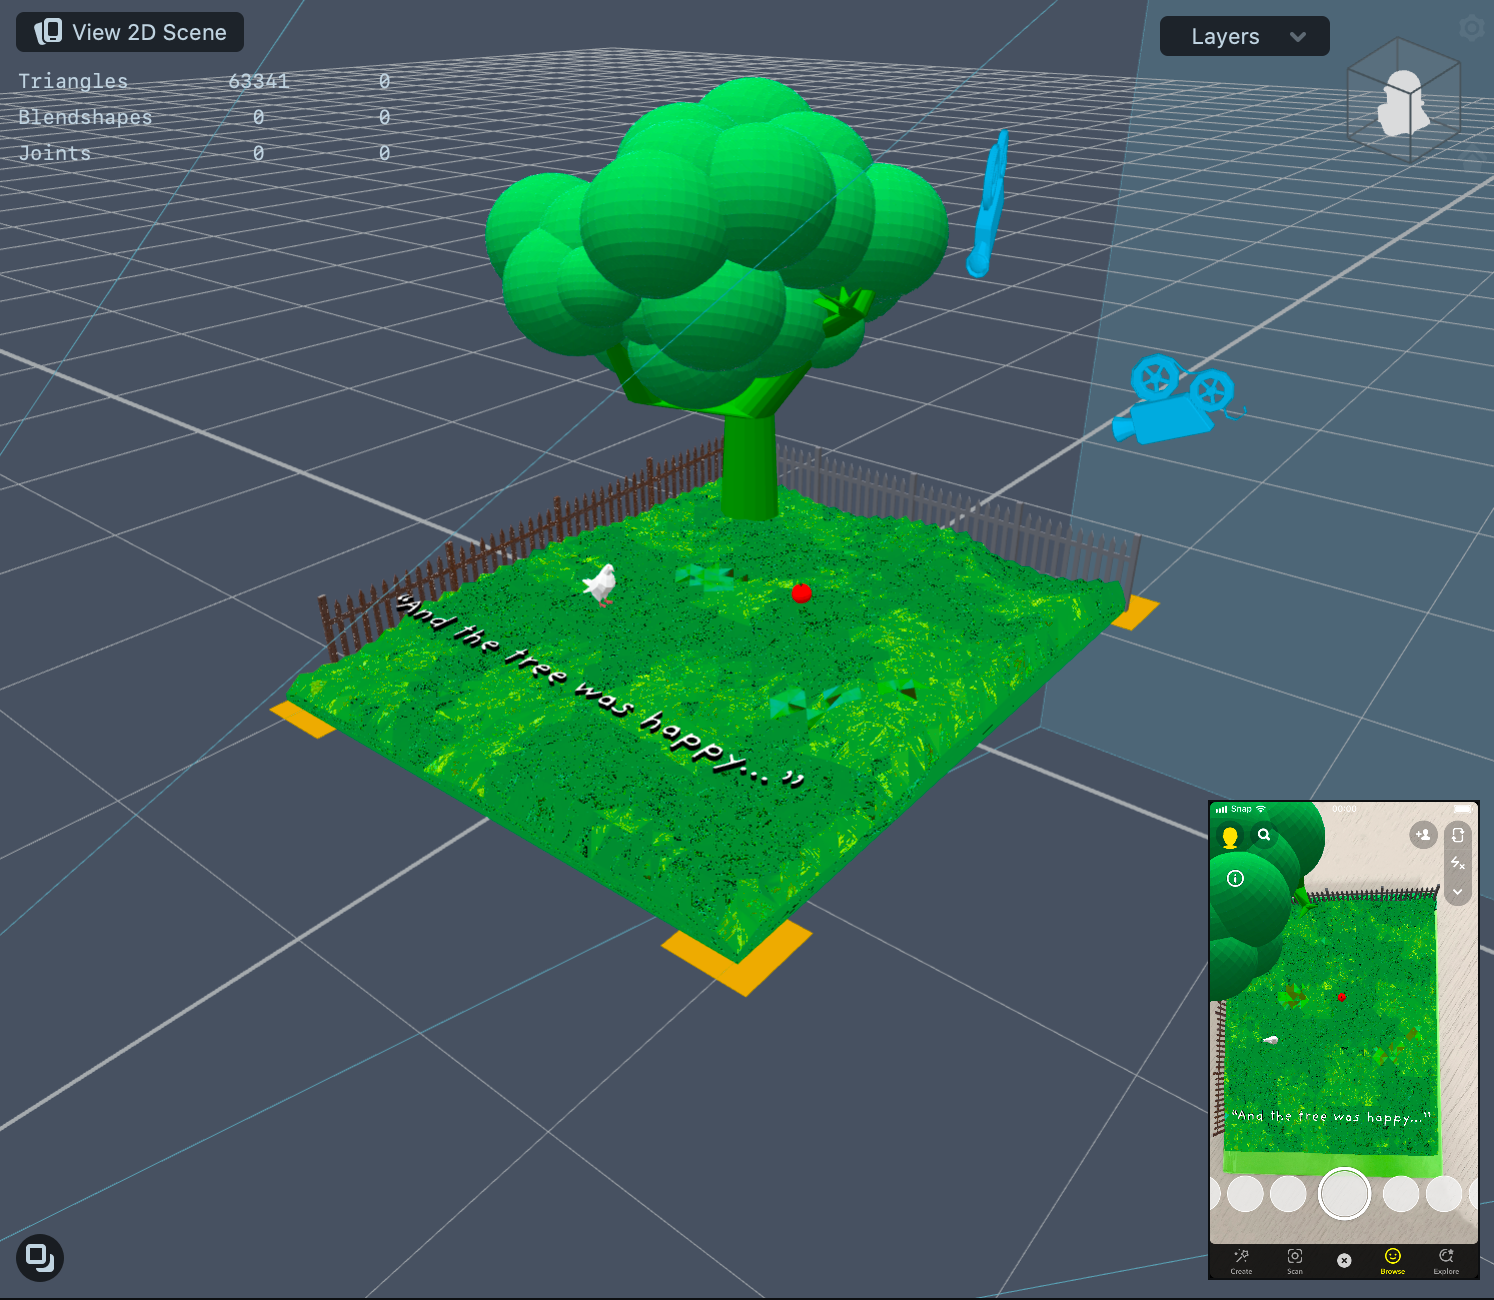Tap the info icon in preview
This screenshot has width=1494, height=1300.
tap(1236, 879)
